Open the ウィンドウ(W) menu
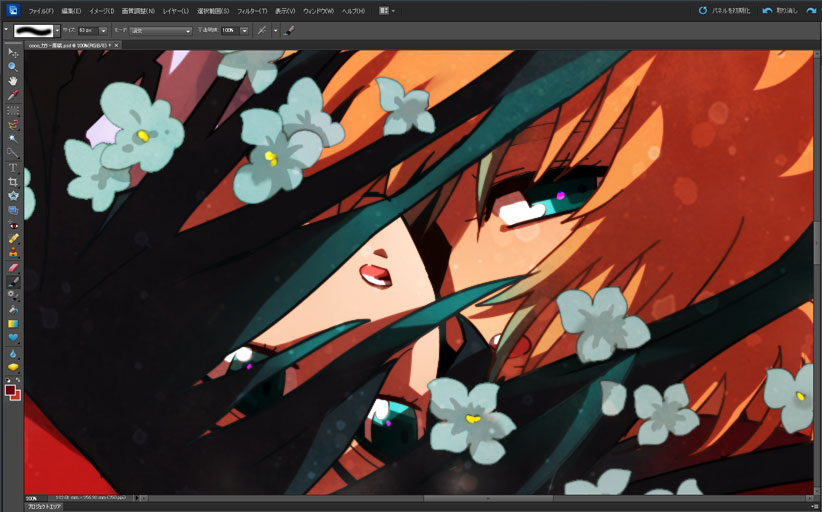 (x=318, y=10)
